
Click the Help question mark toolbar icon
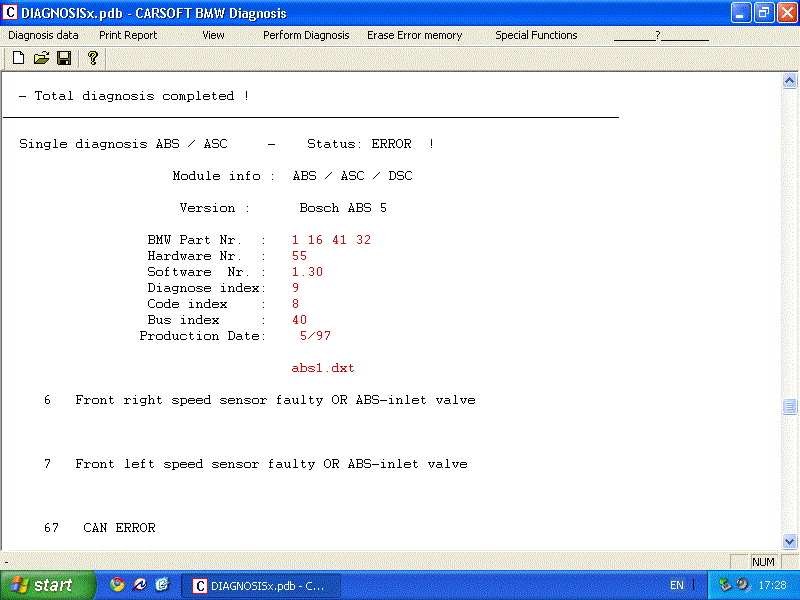(x=92, y=58)
